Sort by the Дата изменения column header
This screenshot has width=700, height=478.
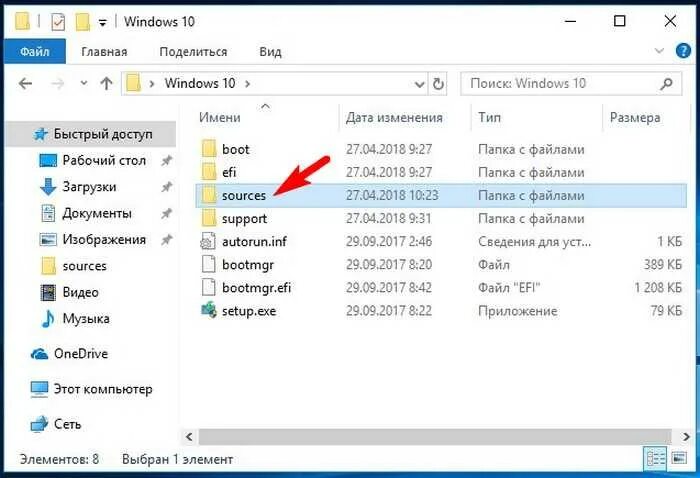tap(394, 117)
